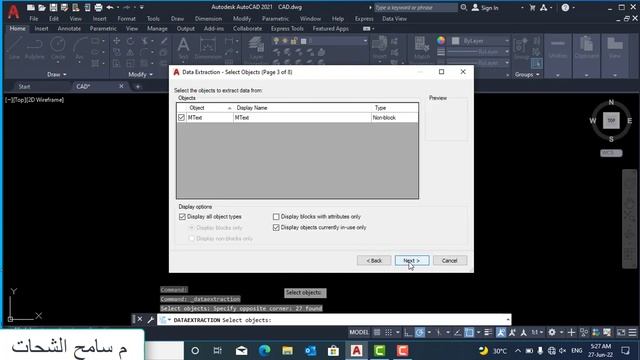Select the Line tool in ribbon
The width and height of the screenshot is (640, 360).
click(x=14, y=48)
